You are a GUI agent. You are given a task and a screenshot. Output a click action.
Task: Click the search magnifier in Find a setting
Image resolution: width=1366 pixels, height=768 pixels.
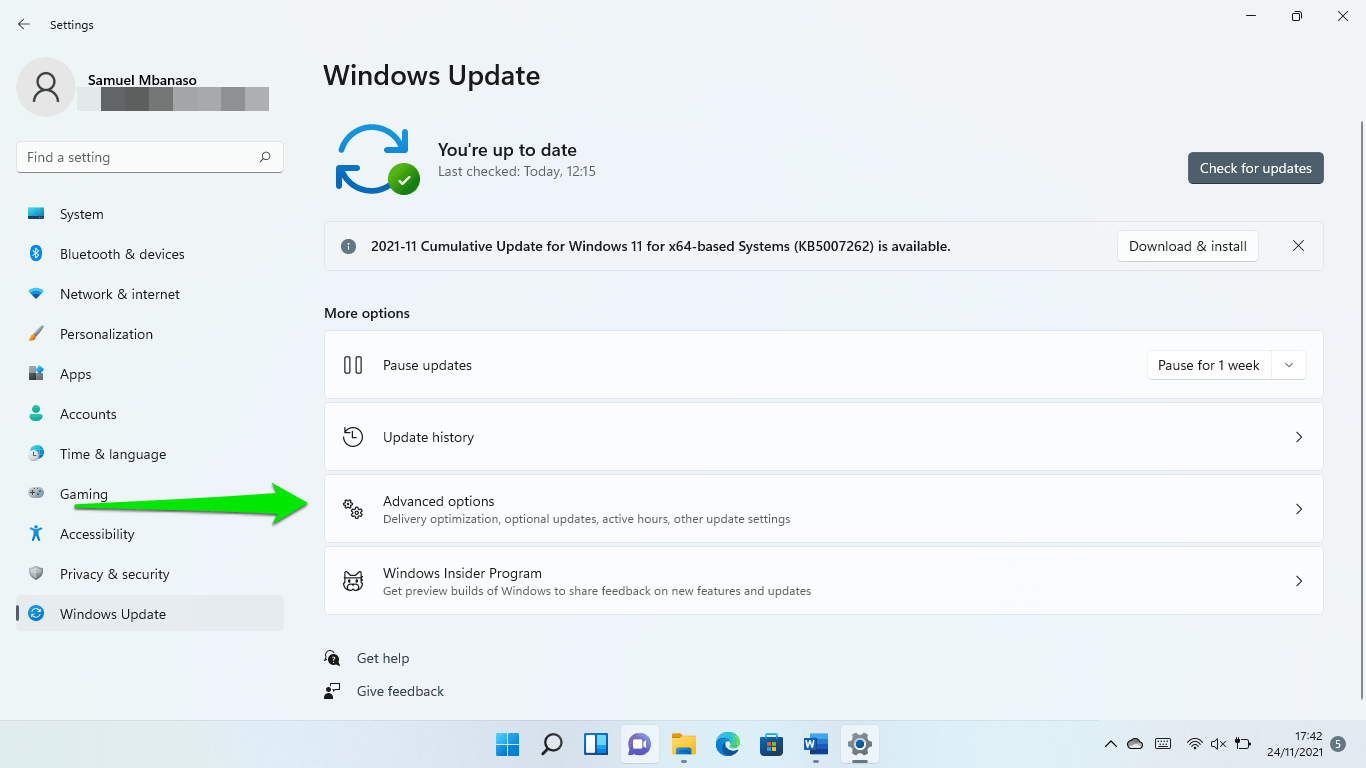[265, 157]
